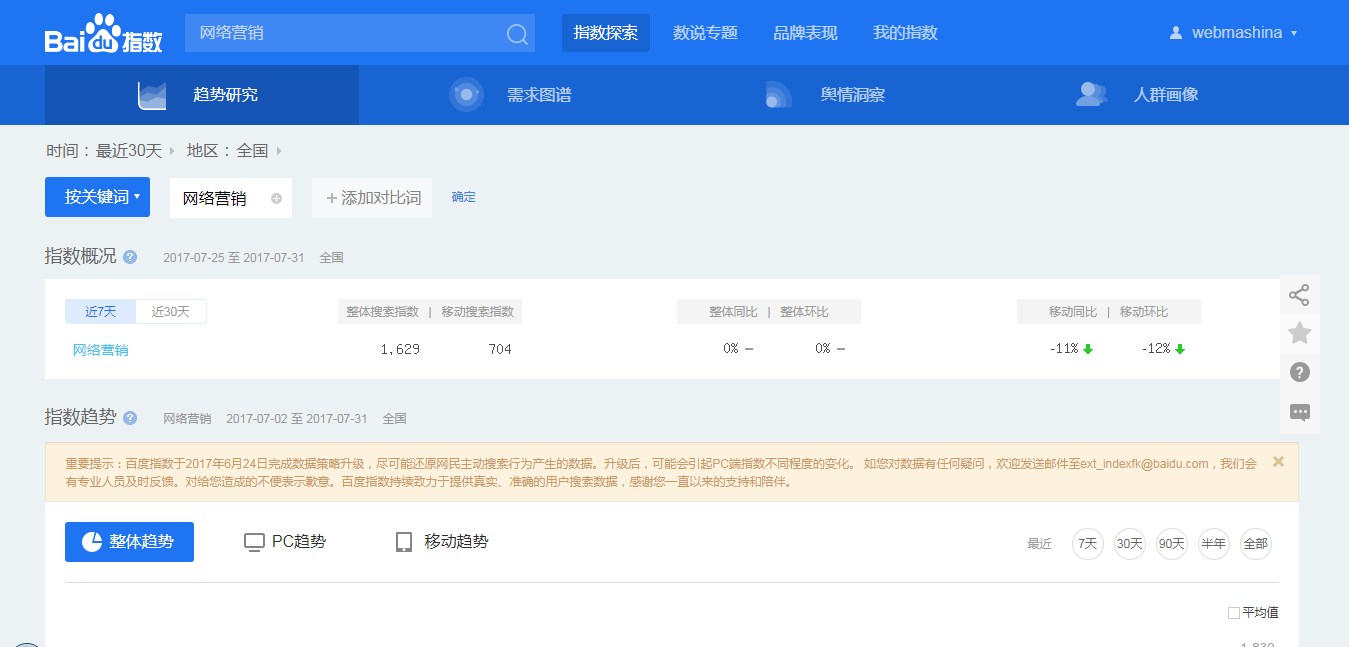Open the 数说专题 menu item
Screen dimensions: 1349x647
(706, 33)
